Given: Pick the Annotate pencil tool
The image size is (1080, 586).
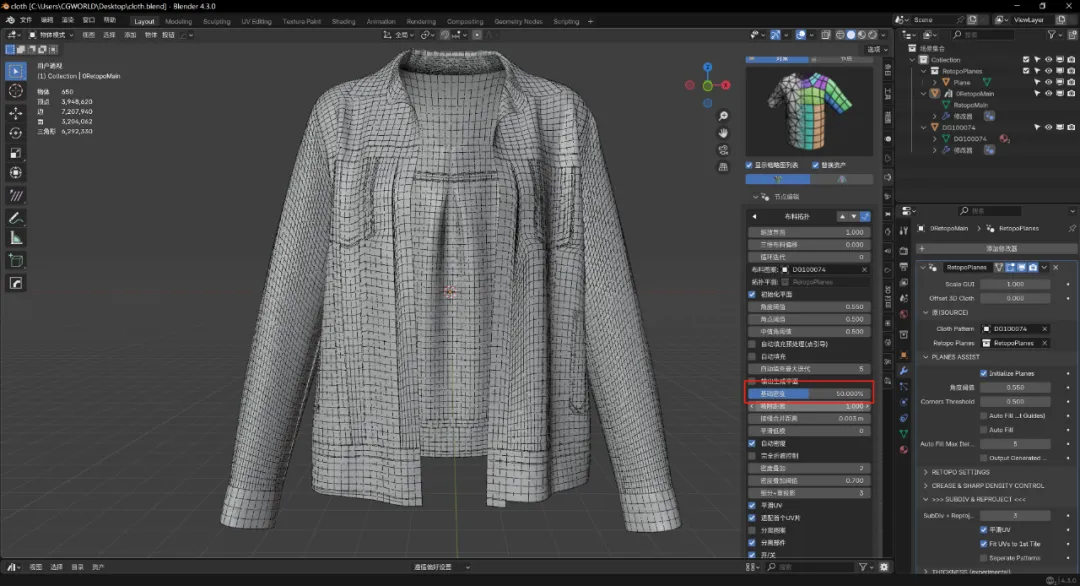Looking at the screenshot, I should [16, 217].
